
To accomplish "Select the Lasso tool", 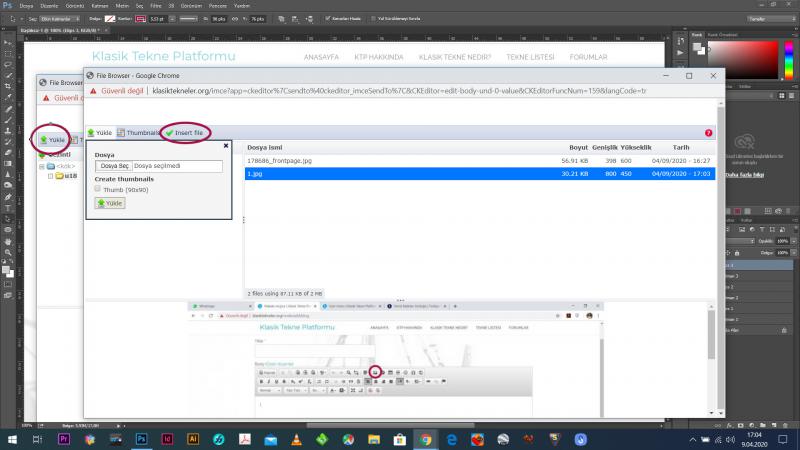I will click(8, 65).
